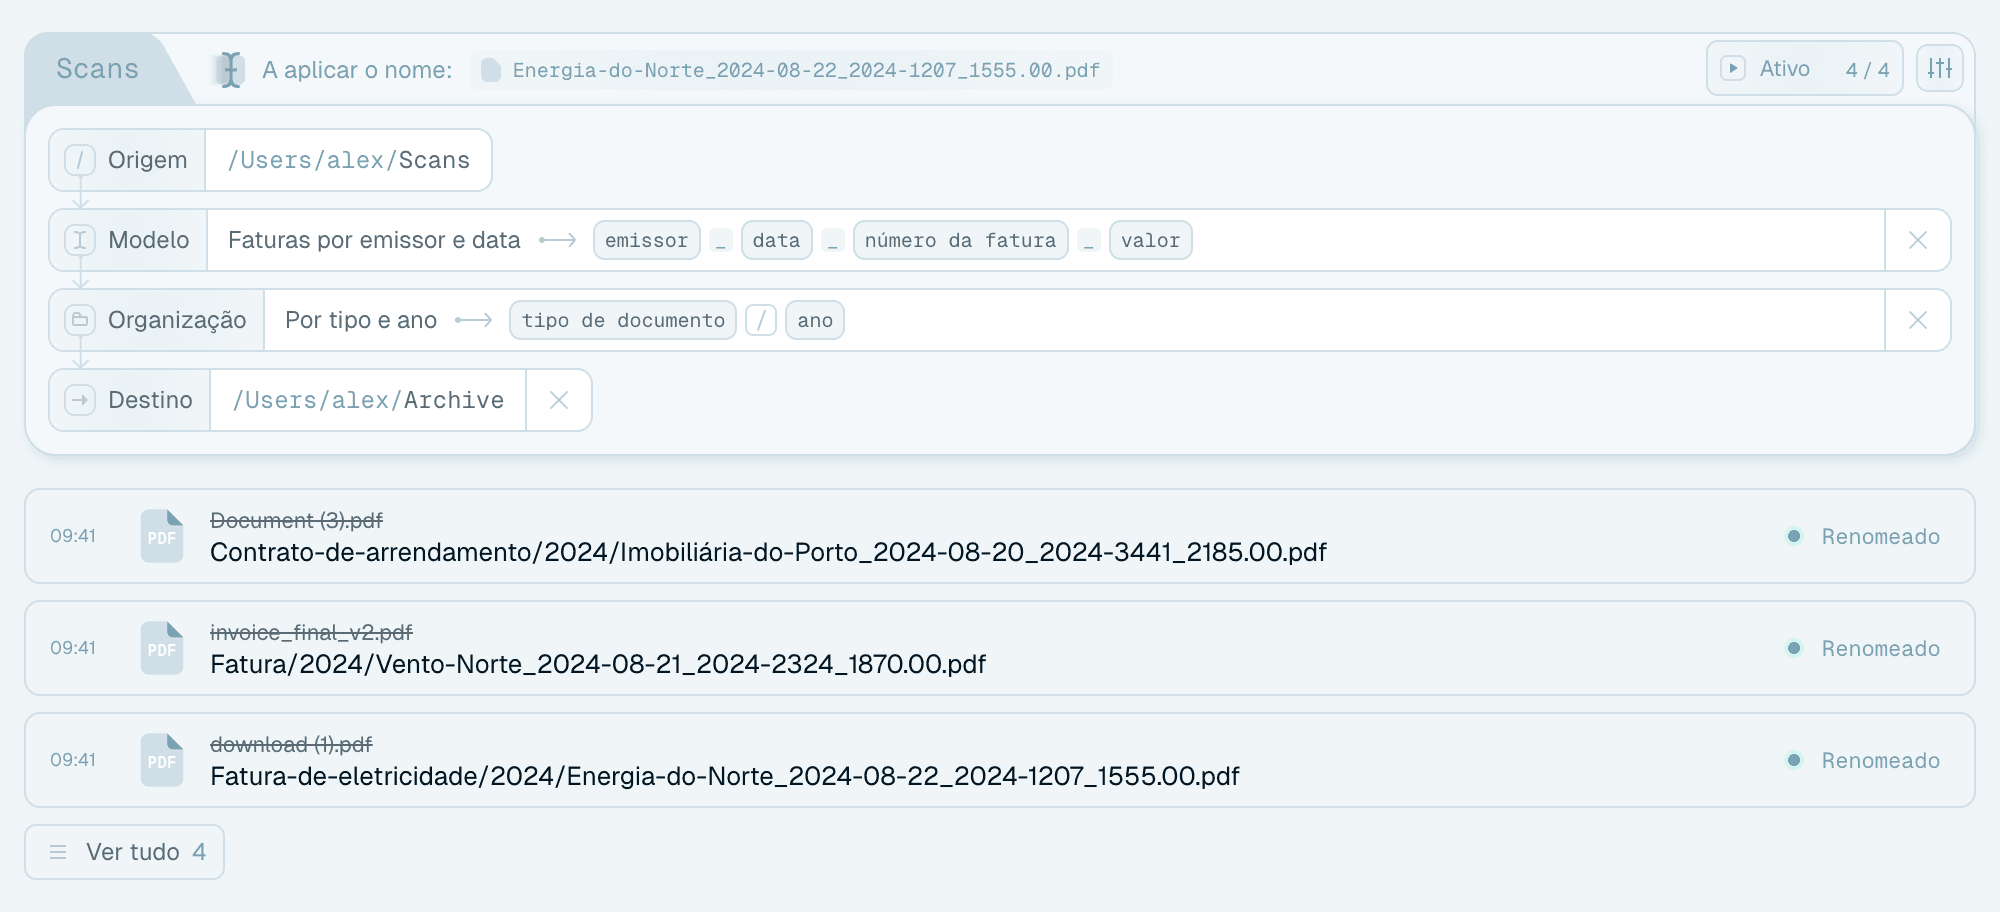Toggle the Ativo play control
Image resolution: width=2000 pixels, height=912 pixels.
click(1733, 68)
